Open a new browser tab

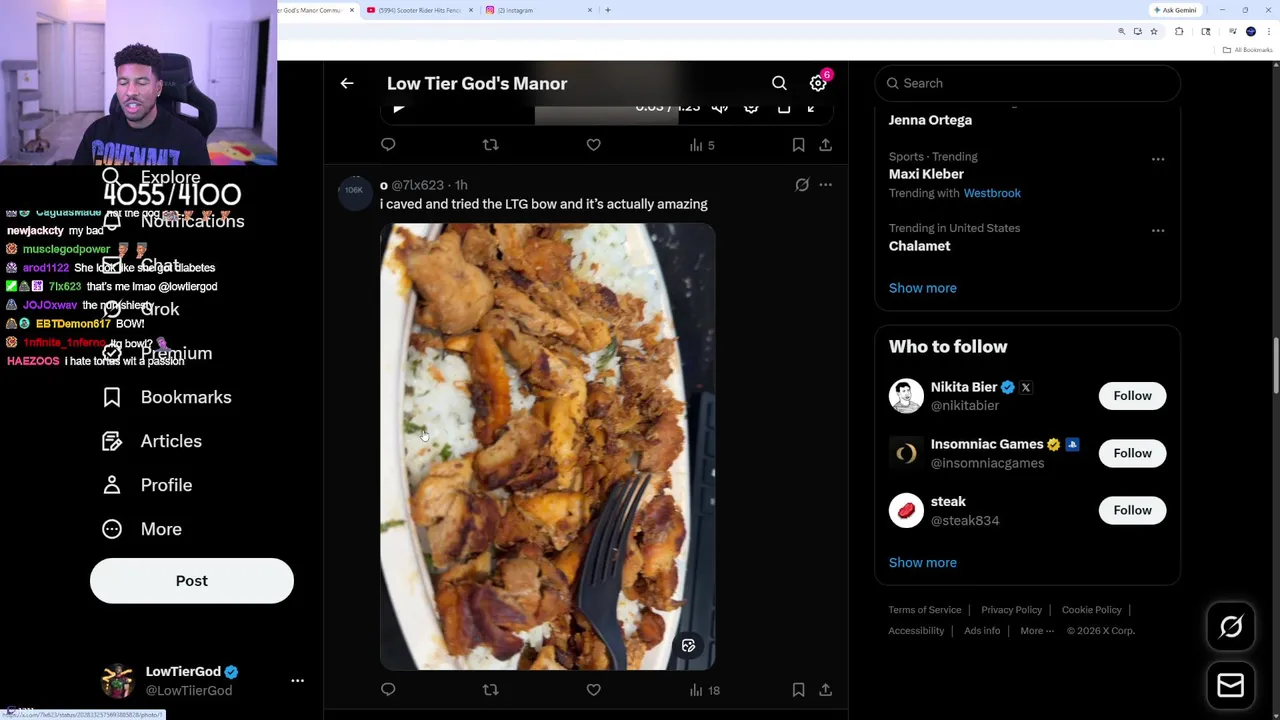pyautogui.click(x=607, y=10)
